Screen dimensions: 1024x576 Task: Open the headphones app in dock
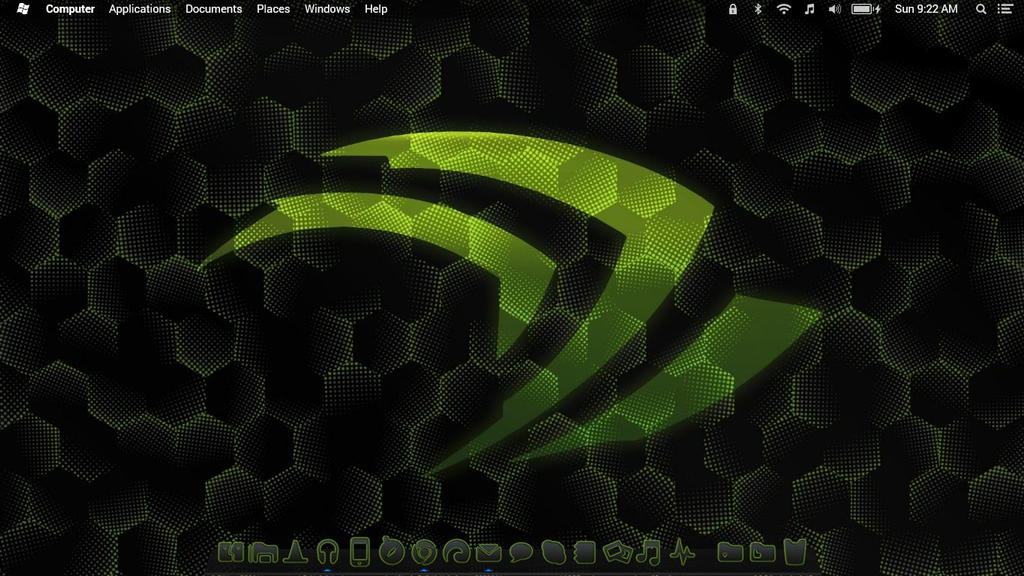click(327, 552)
